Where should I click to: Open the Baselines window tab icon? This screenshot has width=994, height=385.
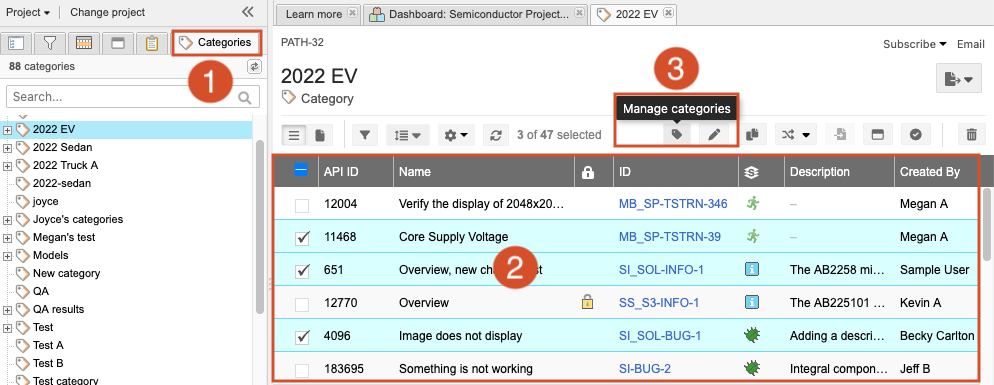[x=118, y=43]
